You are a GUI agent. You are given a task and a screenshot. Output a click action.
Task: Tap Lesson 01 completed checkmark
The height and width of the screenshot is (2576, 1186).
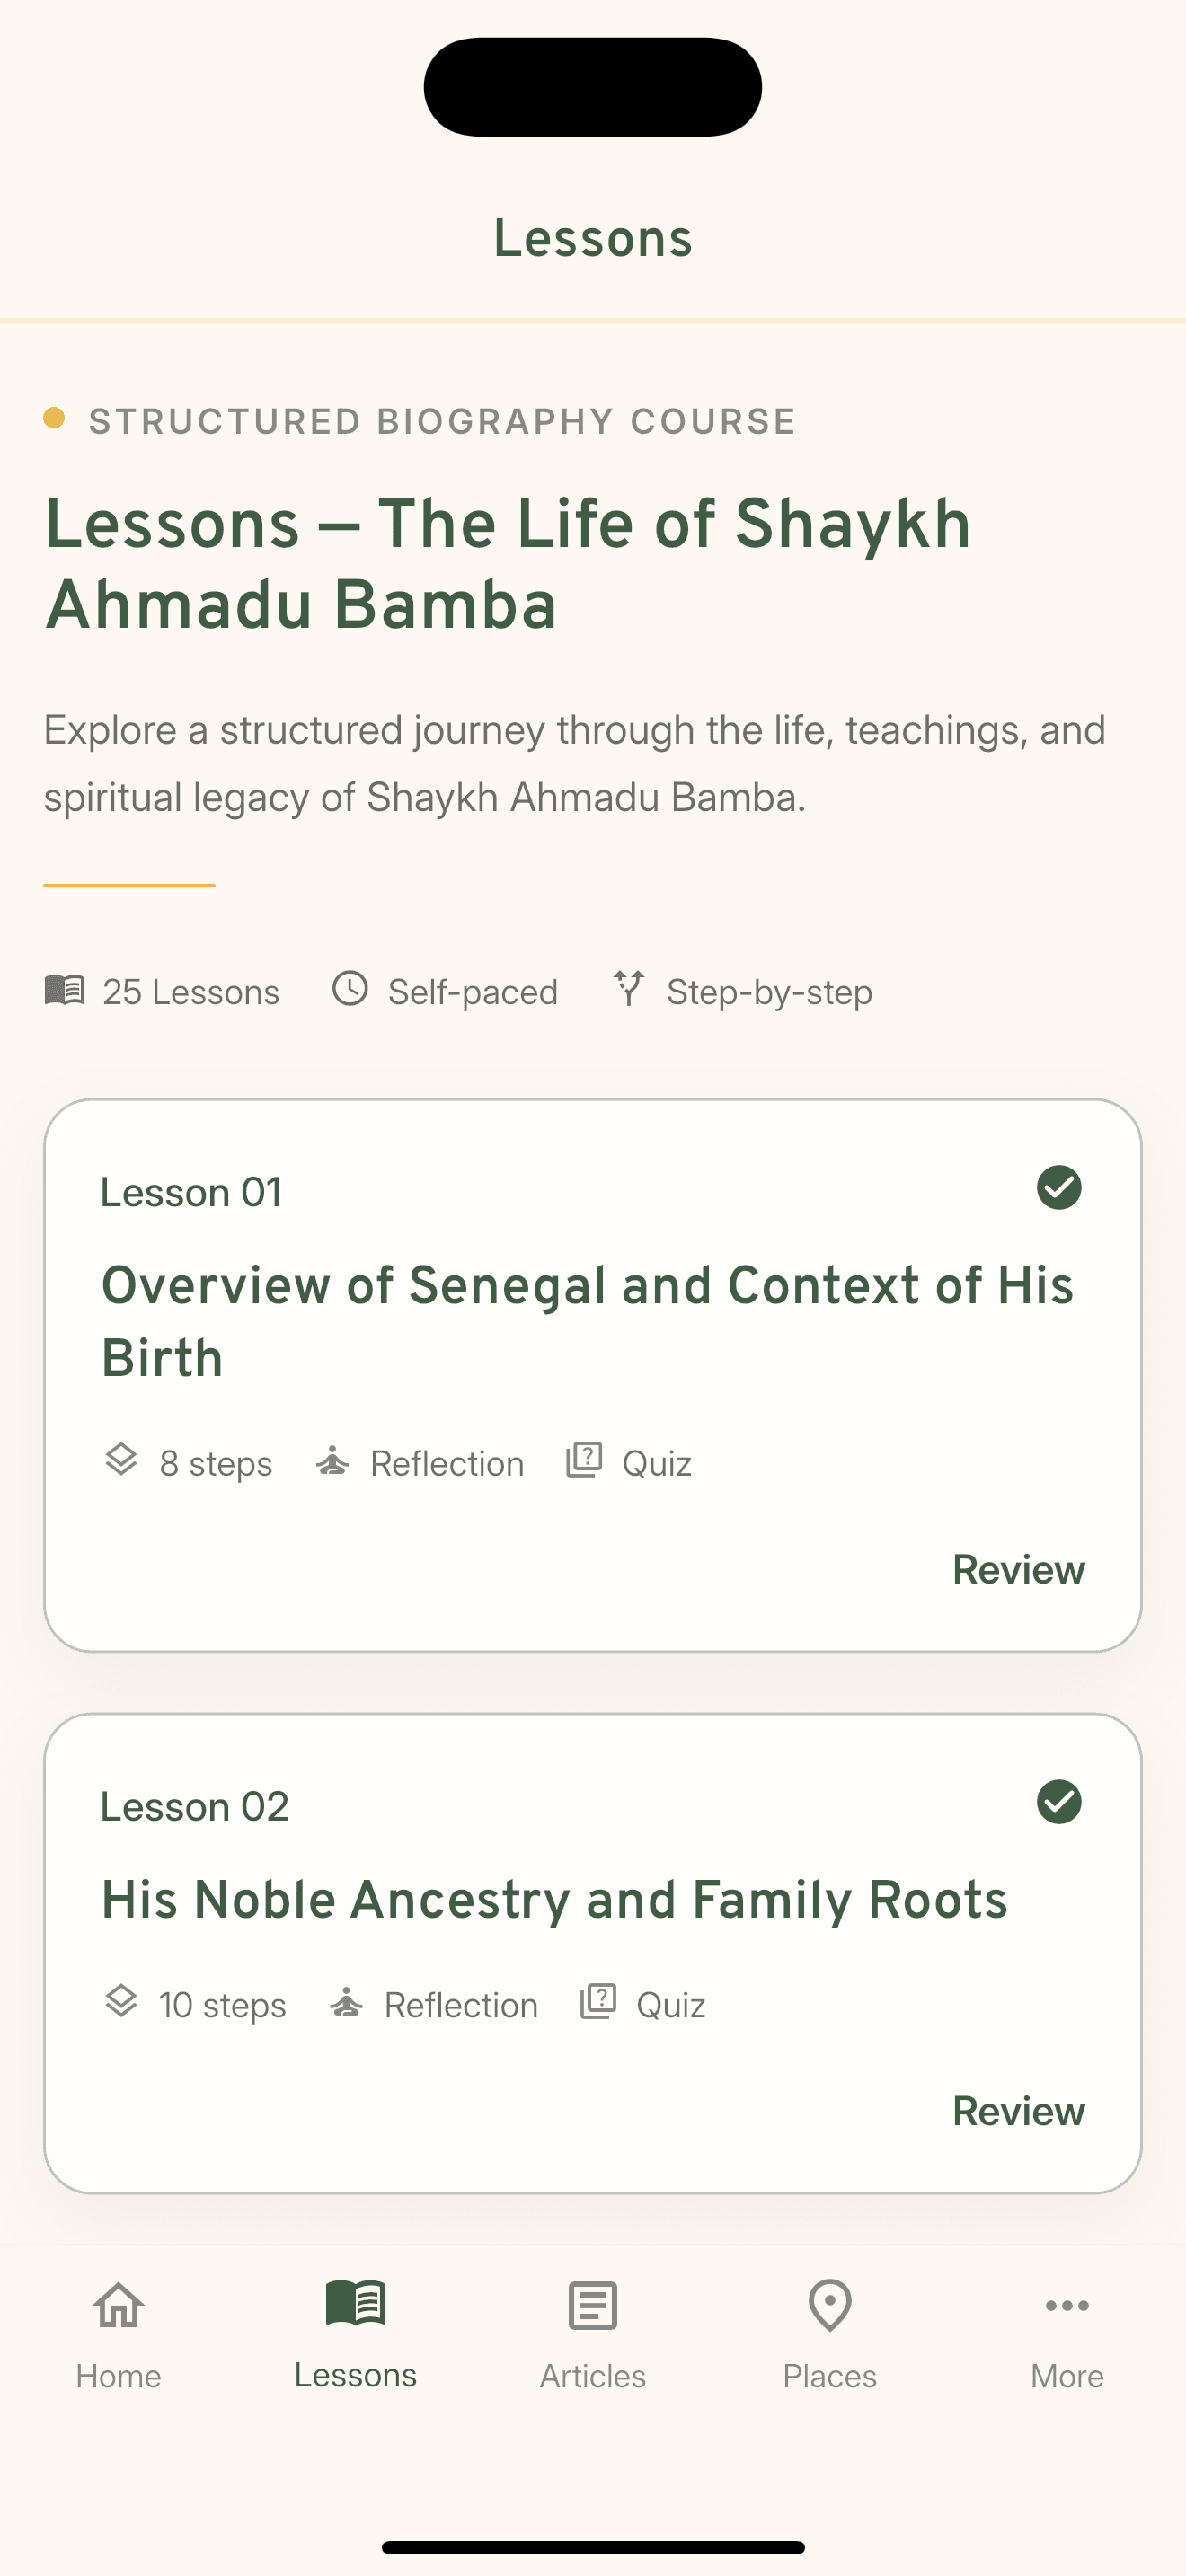1058,1188
